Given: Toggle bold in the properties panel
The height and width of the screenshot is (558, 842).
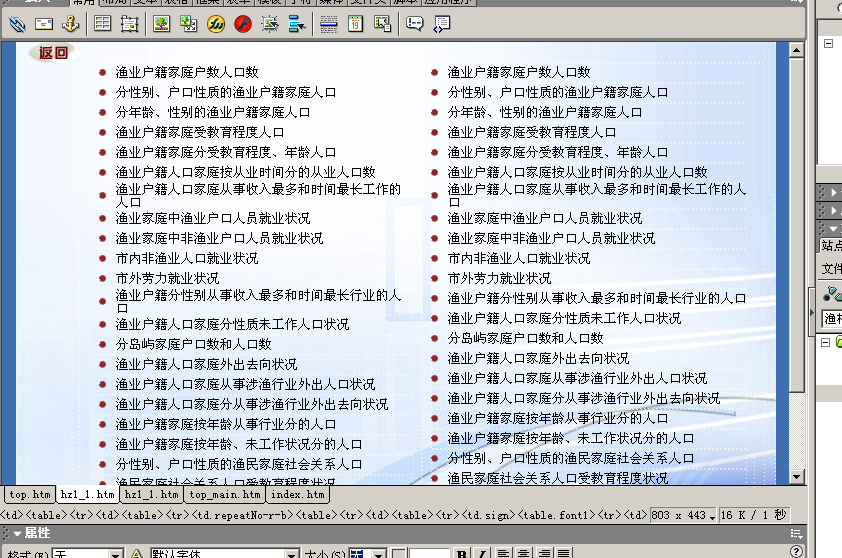Looking at the screenshot, I should click(x=461, y=553).
